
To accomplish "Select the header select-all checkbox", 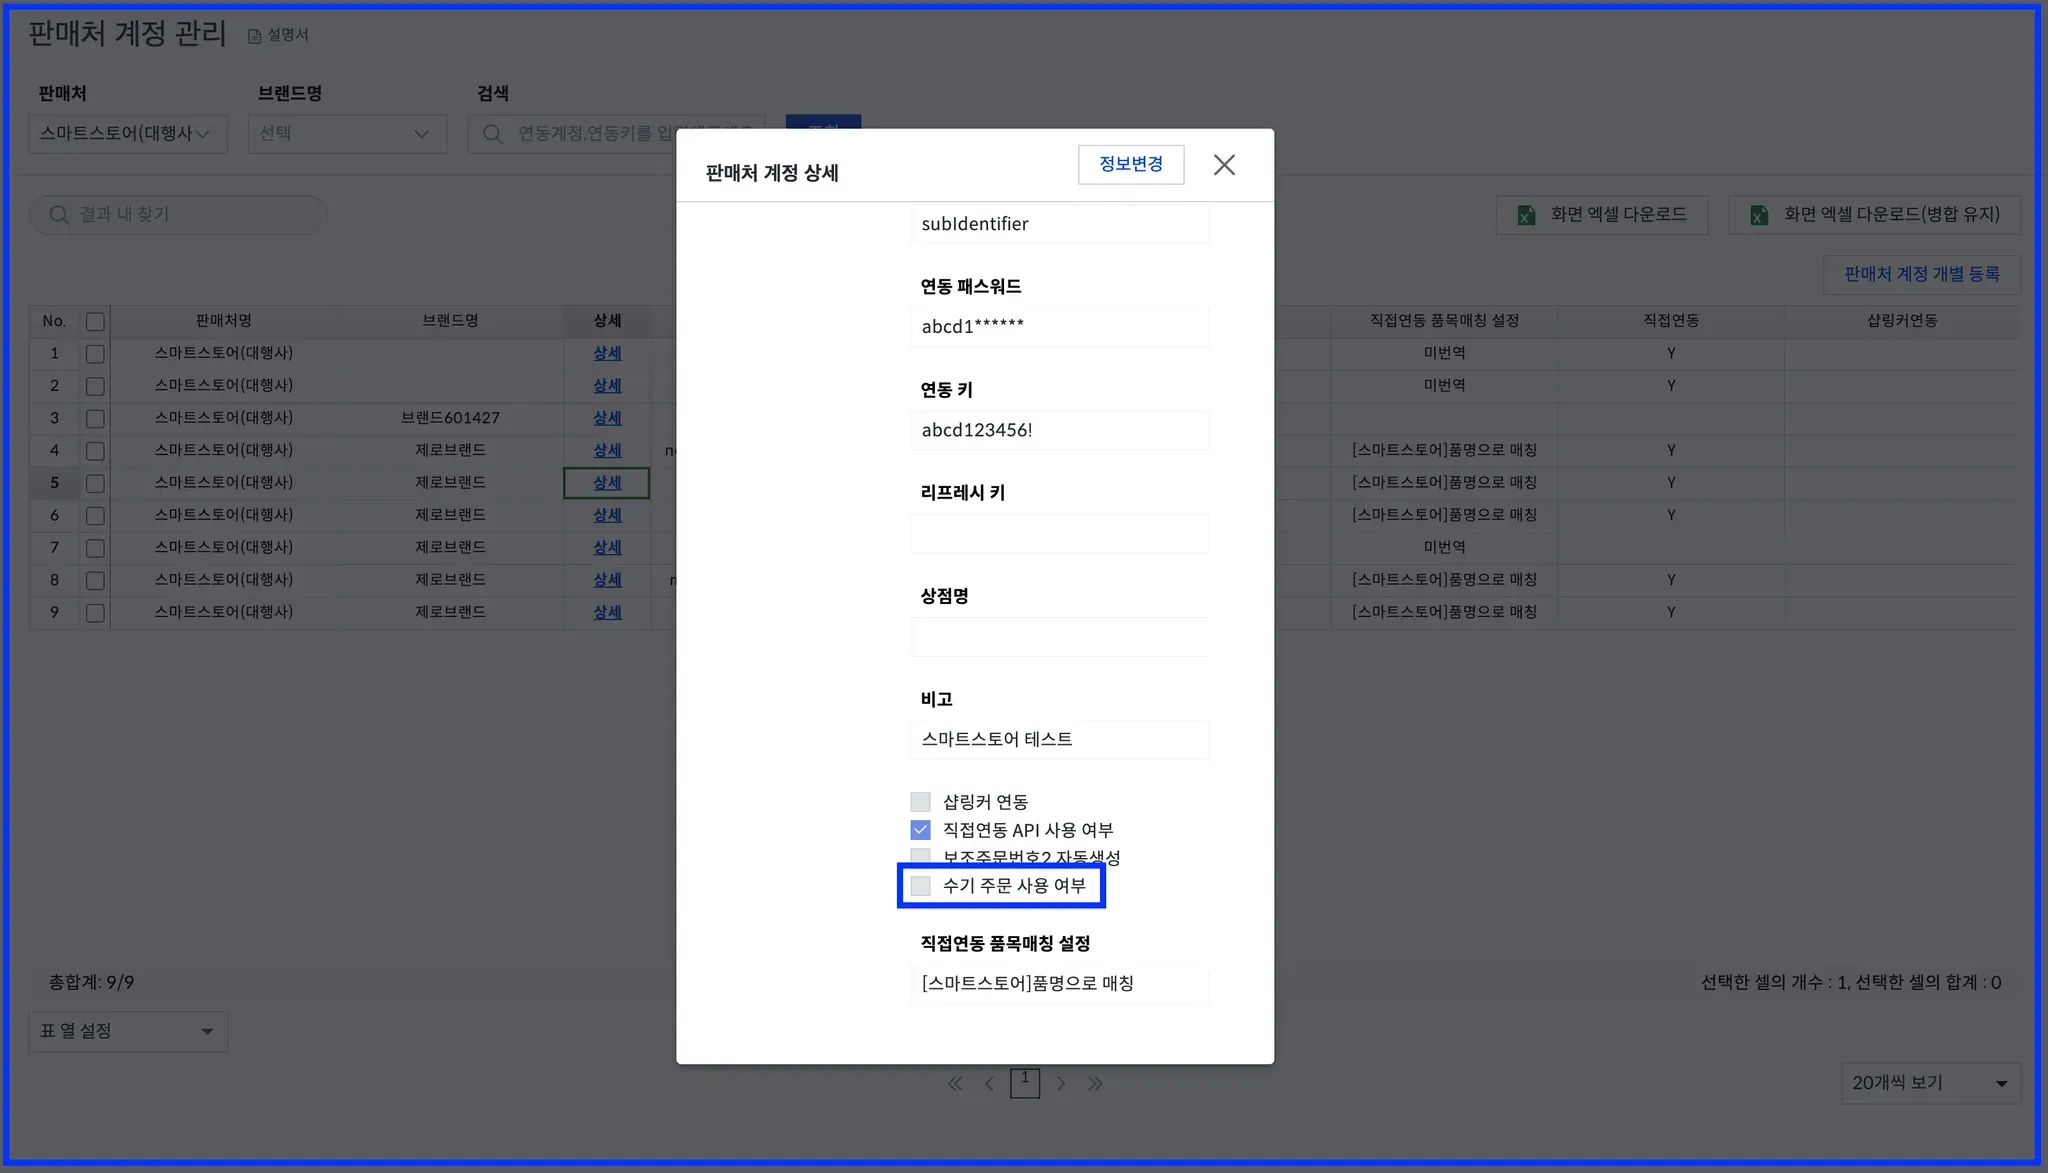I will pos(95,321).
